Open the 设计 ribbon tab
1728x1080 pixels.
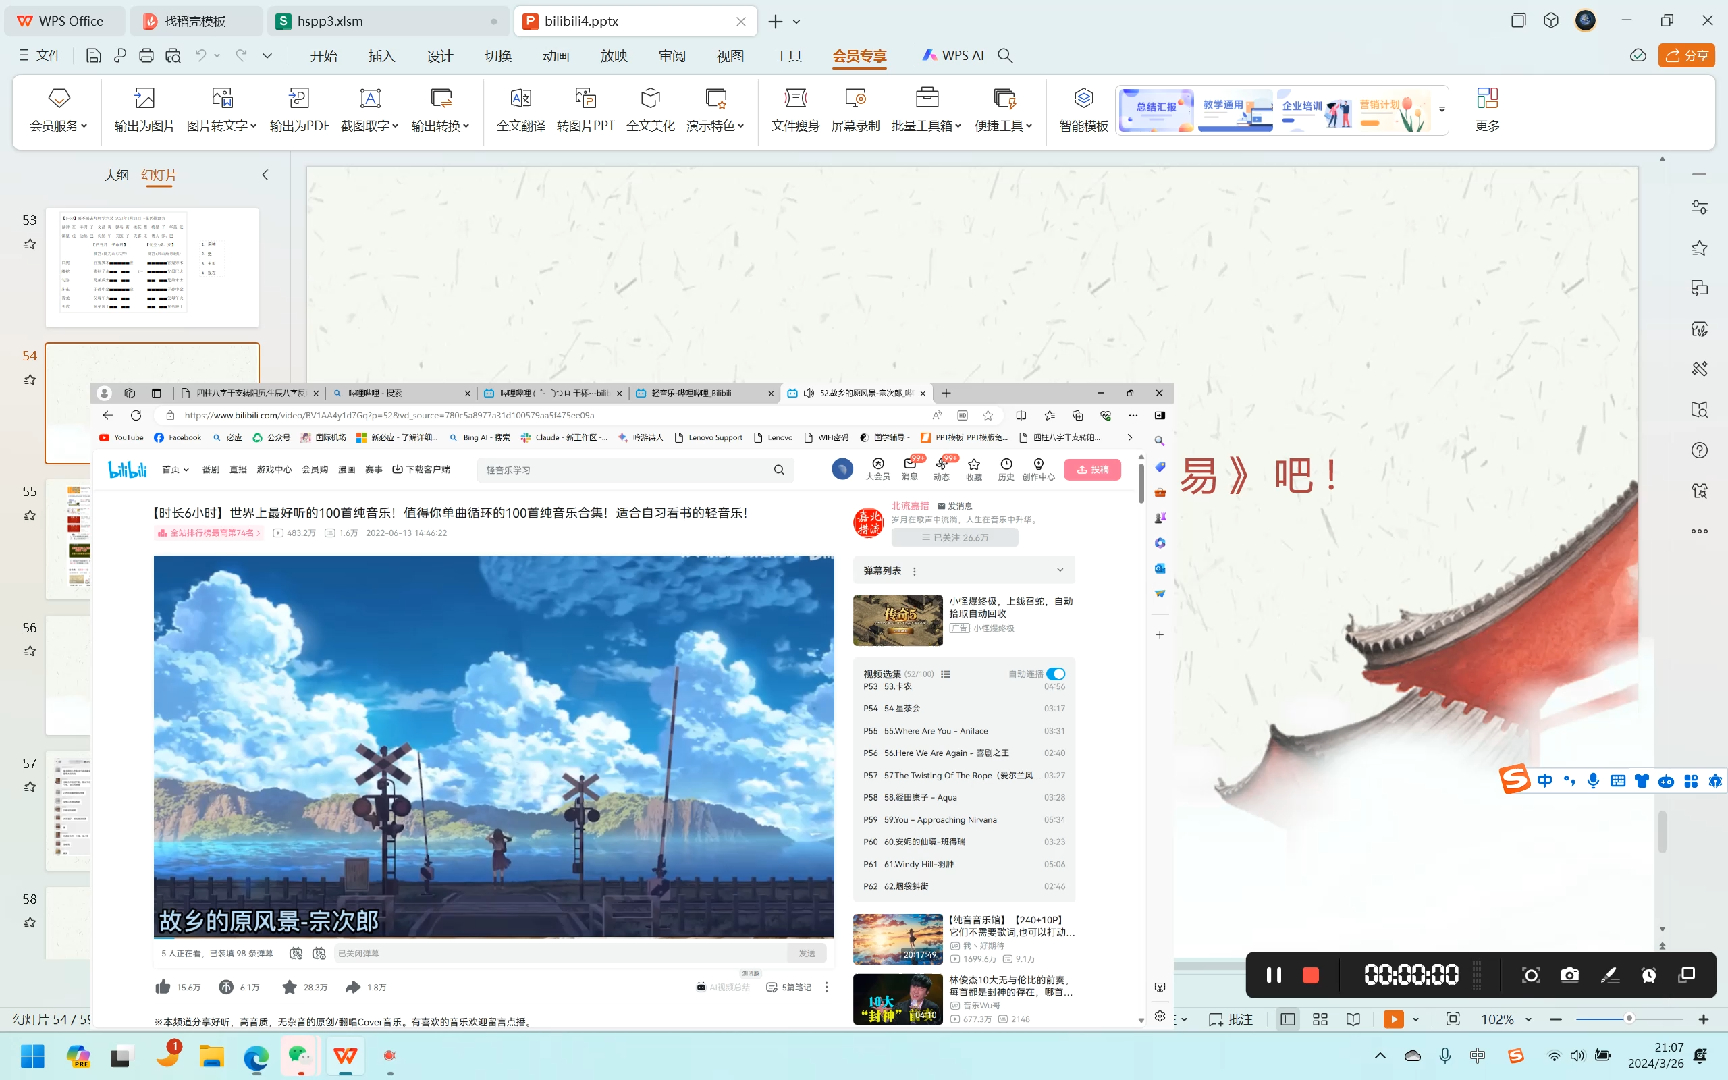440,56
